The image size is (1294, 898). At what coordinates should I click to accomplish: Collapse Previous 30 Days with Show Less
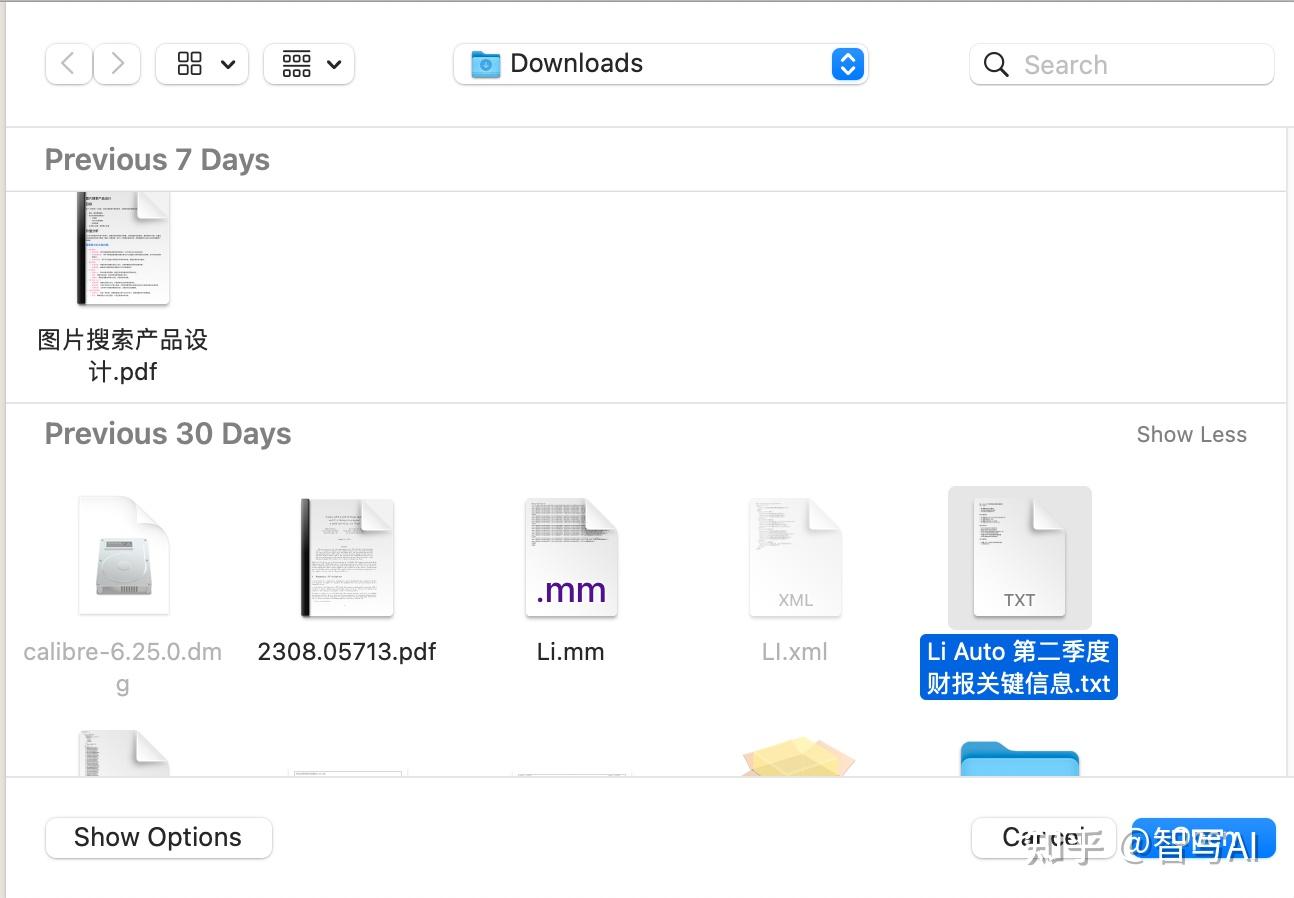tap(1191, 434)
